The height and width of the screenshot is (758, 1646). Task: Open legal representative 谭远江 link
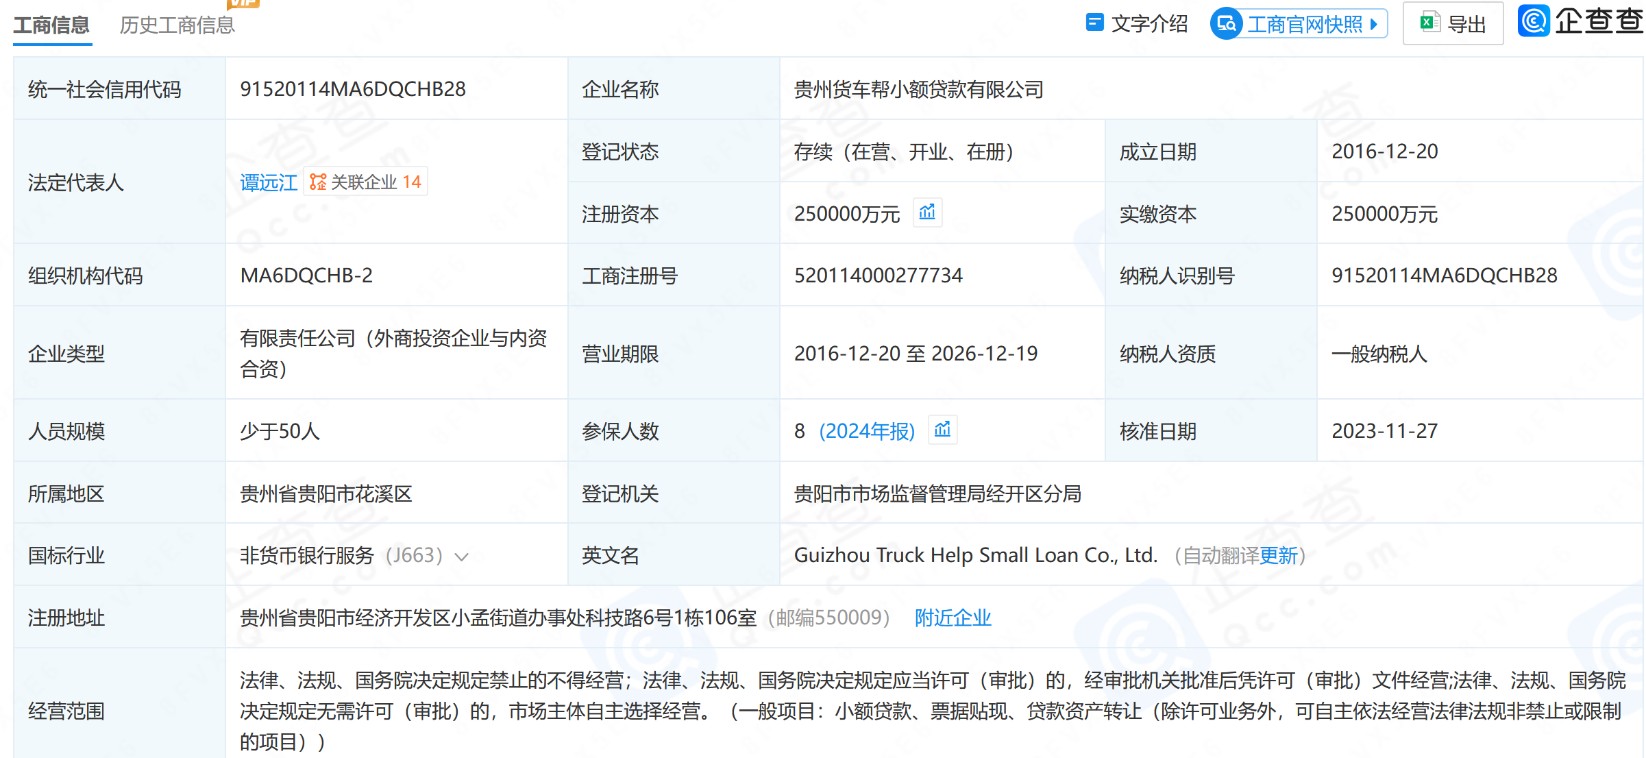(x=268, y=182)
